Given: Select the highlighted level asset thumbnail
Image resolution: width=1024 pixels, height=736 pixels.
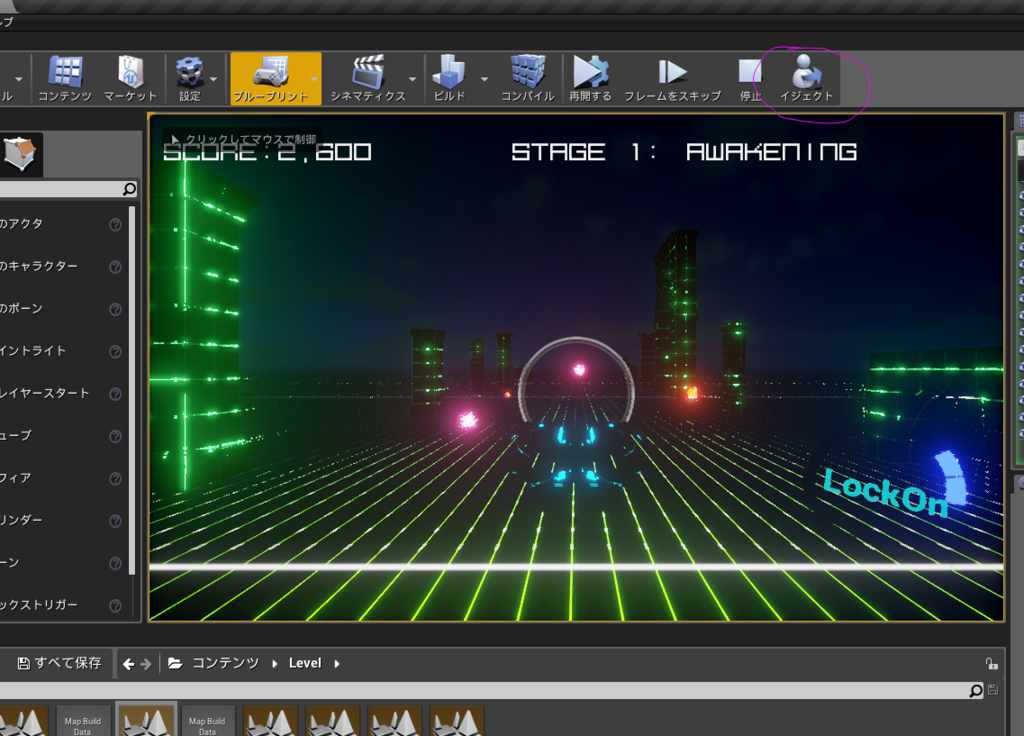Looking at the screenshot, I should [x=146, y=720].
